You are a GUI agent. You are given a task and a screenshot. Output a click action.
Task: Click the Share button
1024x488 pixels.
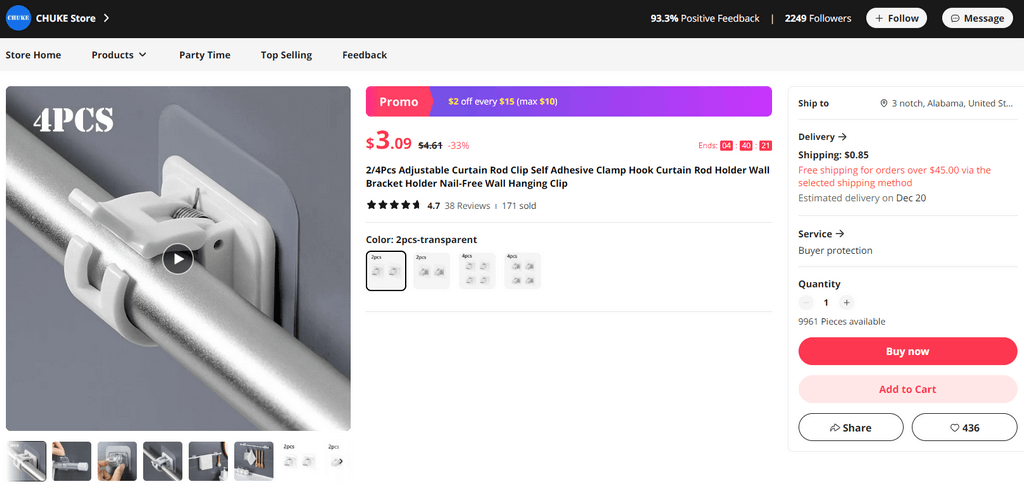point(850,427)
